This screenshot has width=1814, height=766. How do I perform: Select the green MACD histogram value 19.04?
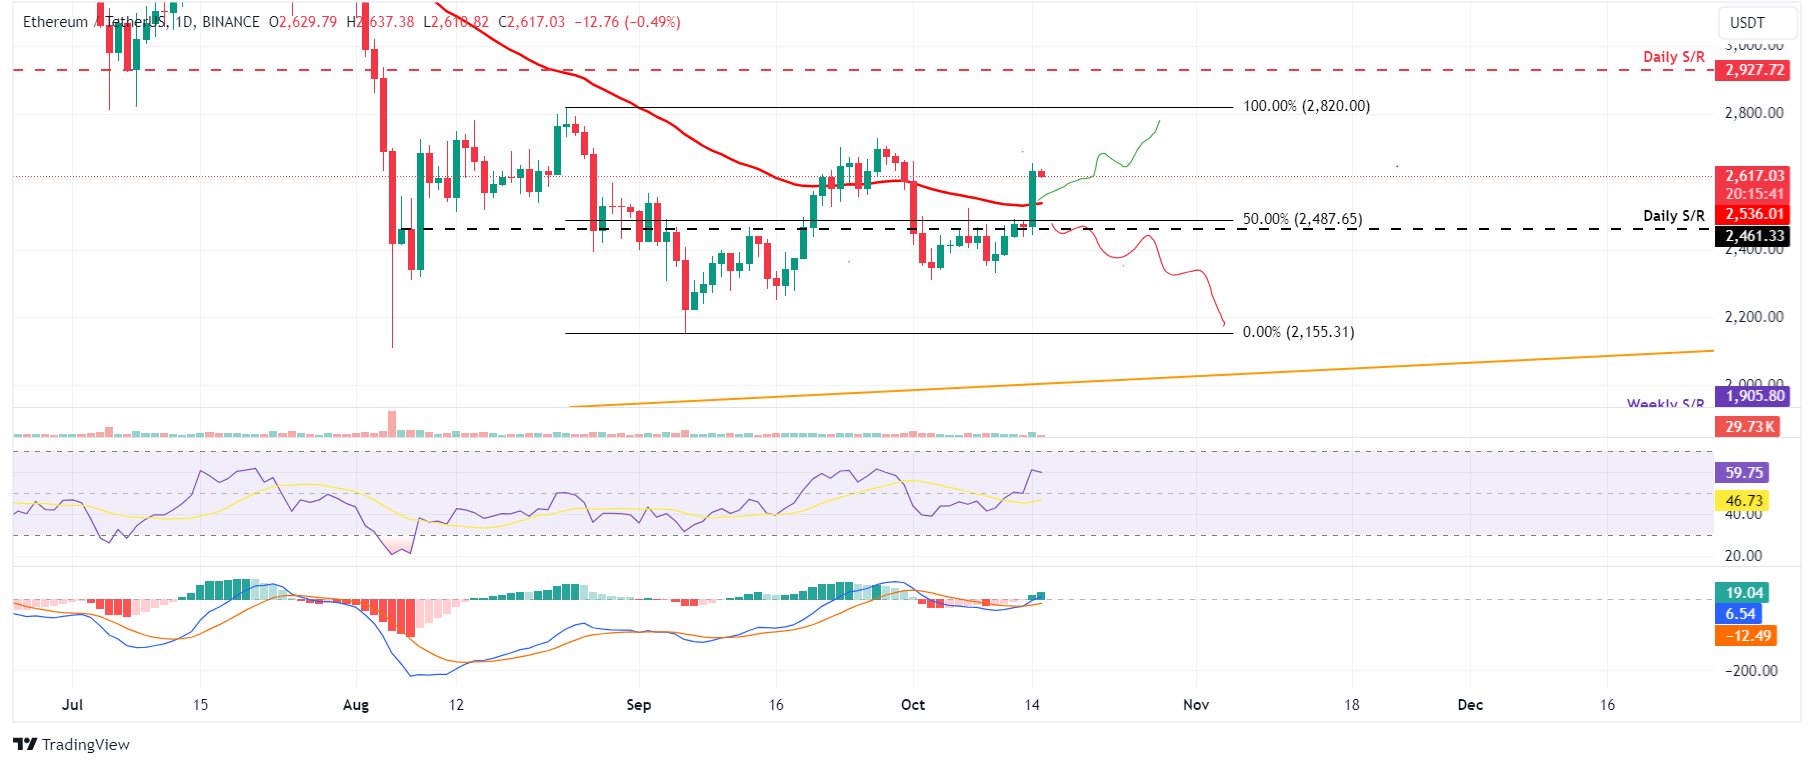tap(1743, 593)
